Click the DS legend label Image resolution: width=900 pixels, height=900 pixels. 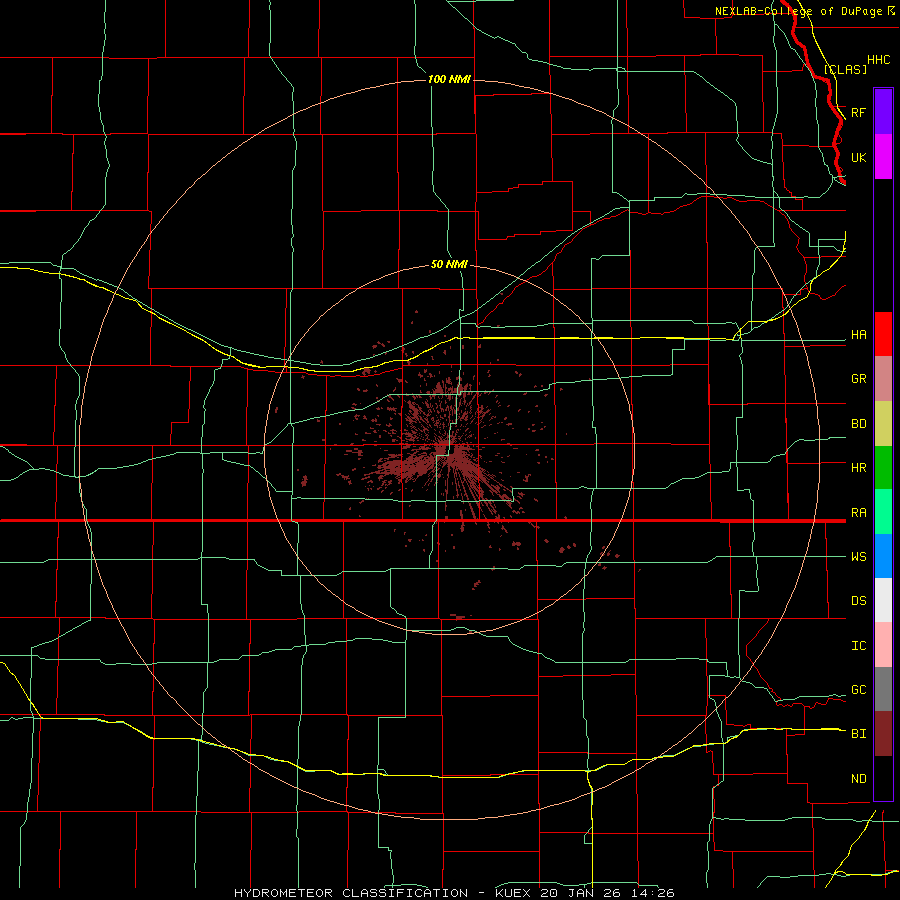(x=858, y=601)
